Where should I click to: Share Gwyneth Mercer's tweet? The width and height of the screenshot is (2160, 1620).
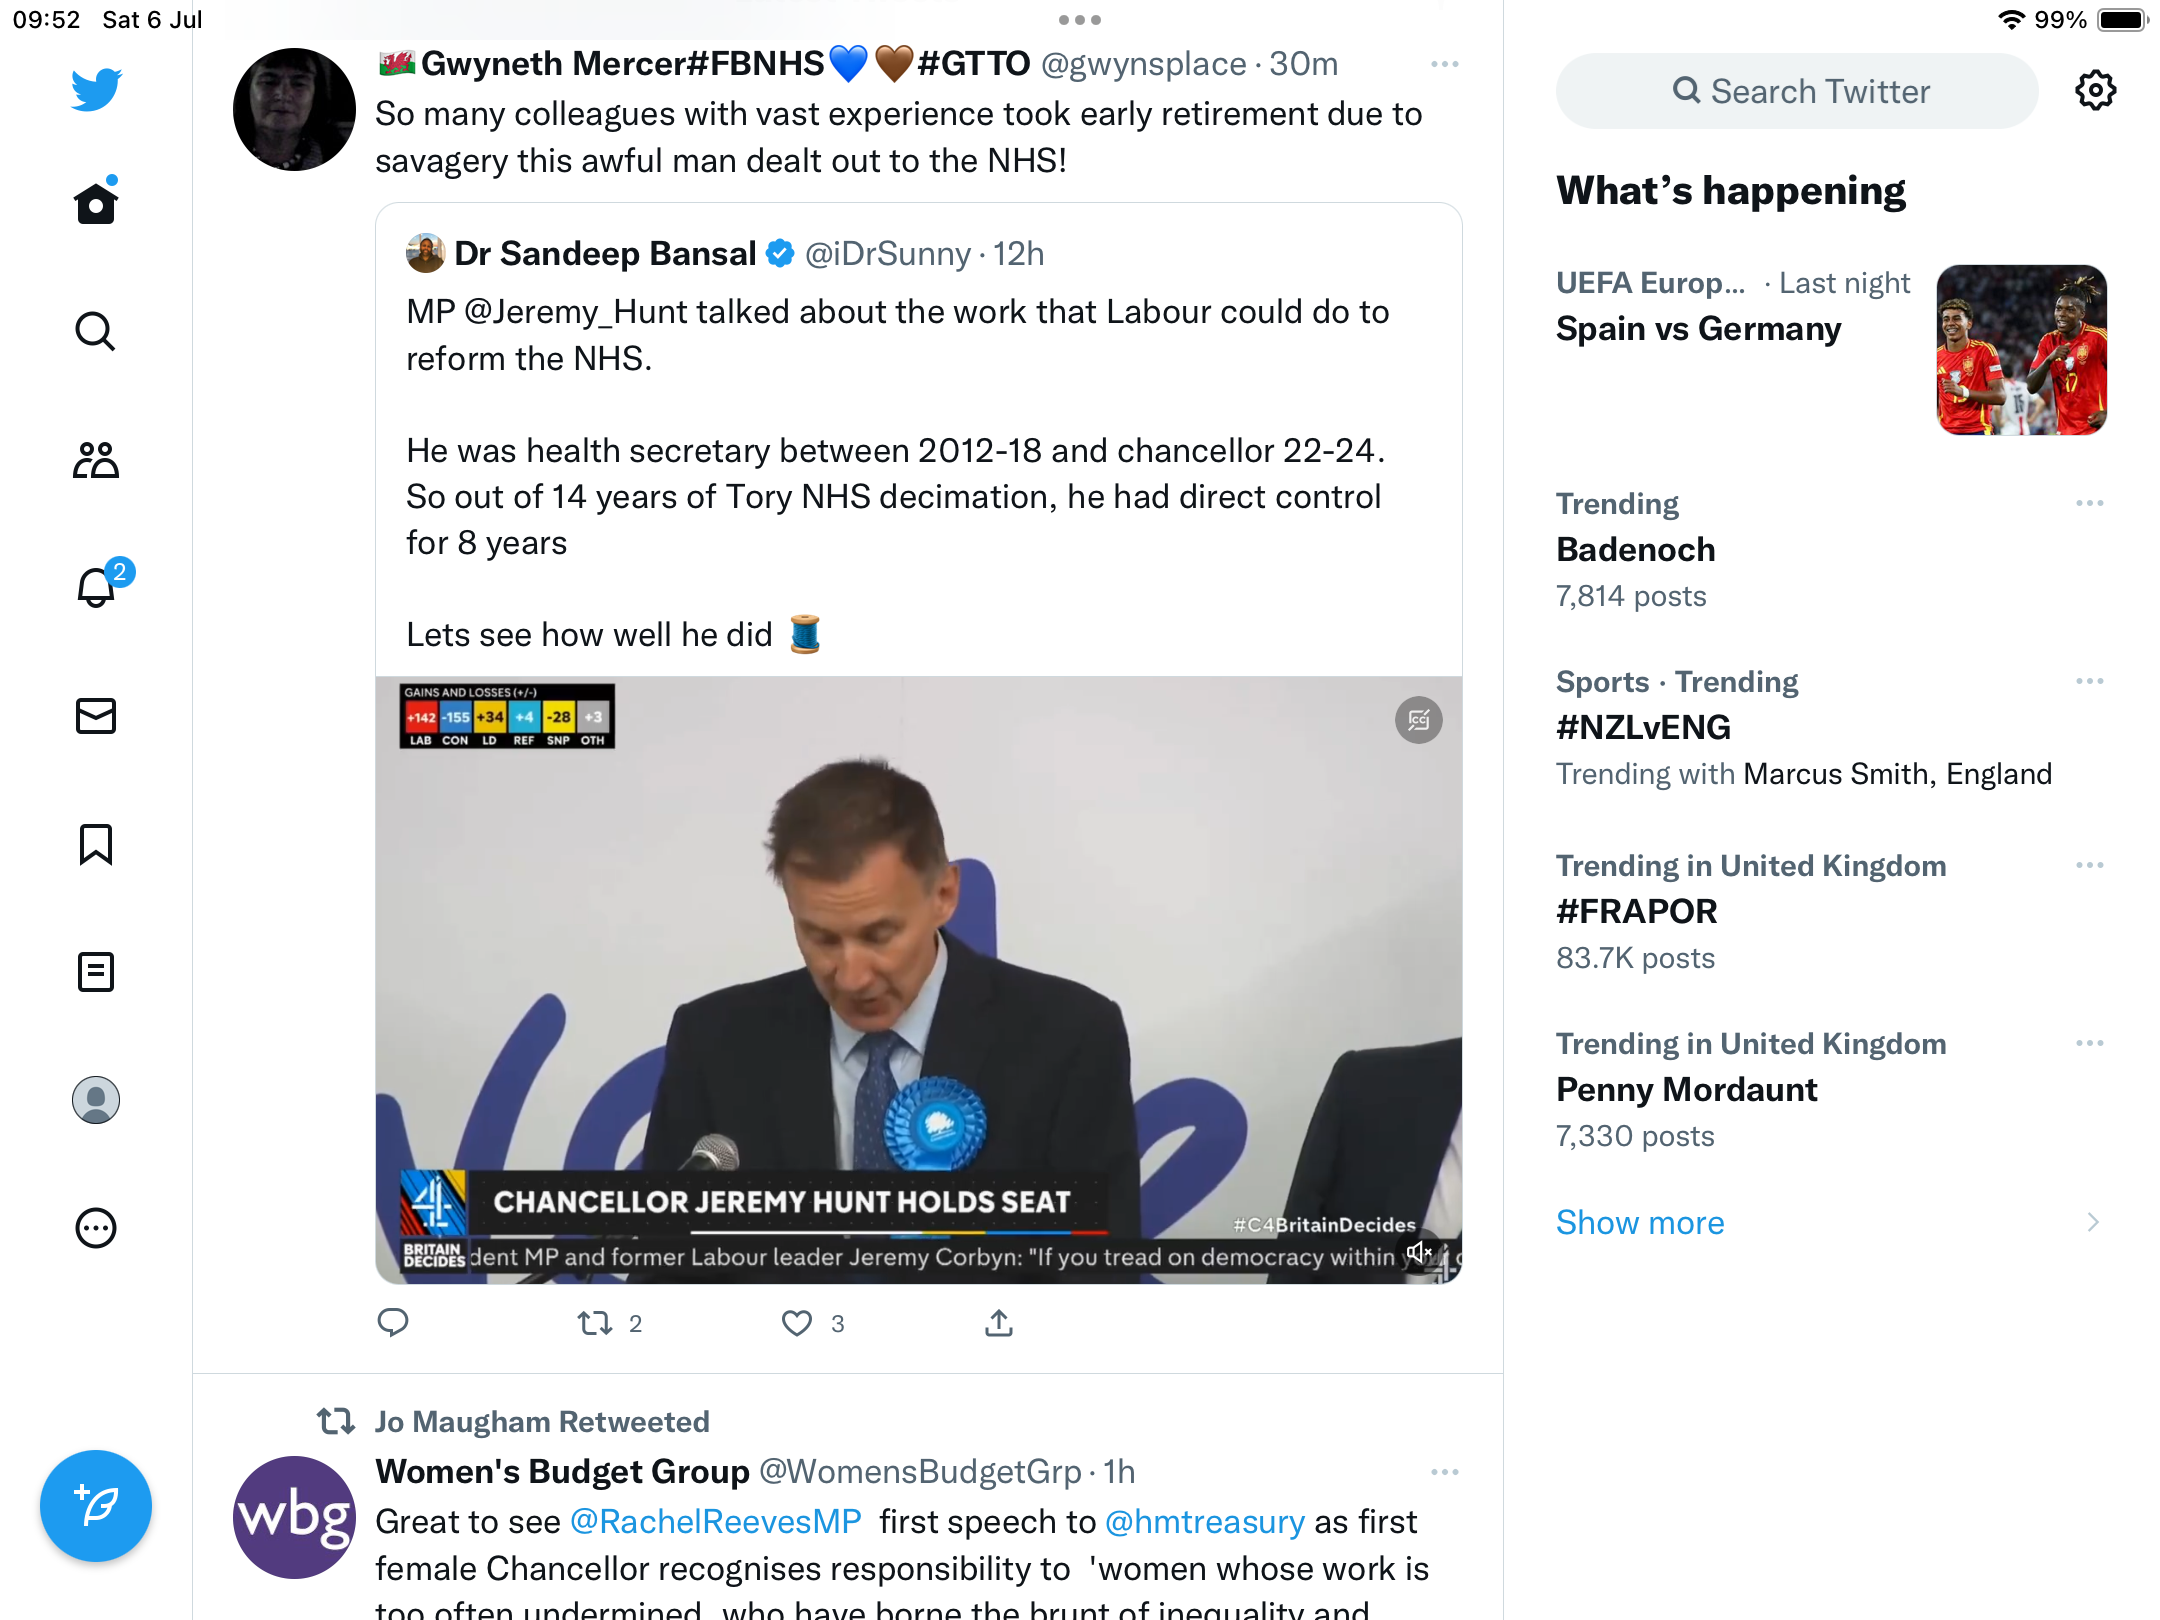click(998, 1323)
